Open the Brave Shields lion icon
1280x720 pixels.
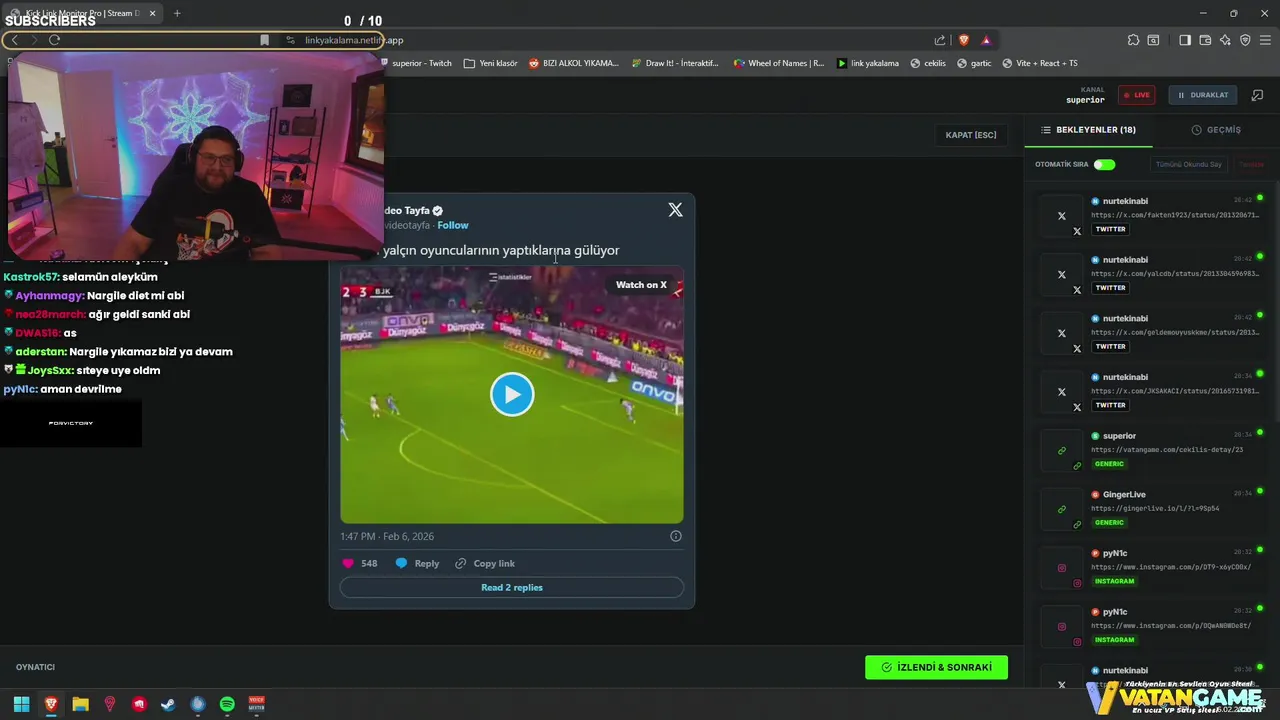(964, 40)
